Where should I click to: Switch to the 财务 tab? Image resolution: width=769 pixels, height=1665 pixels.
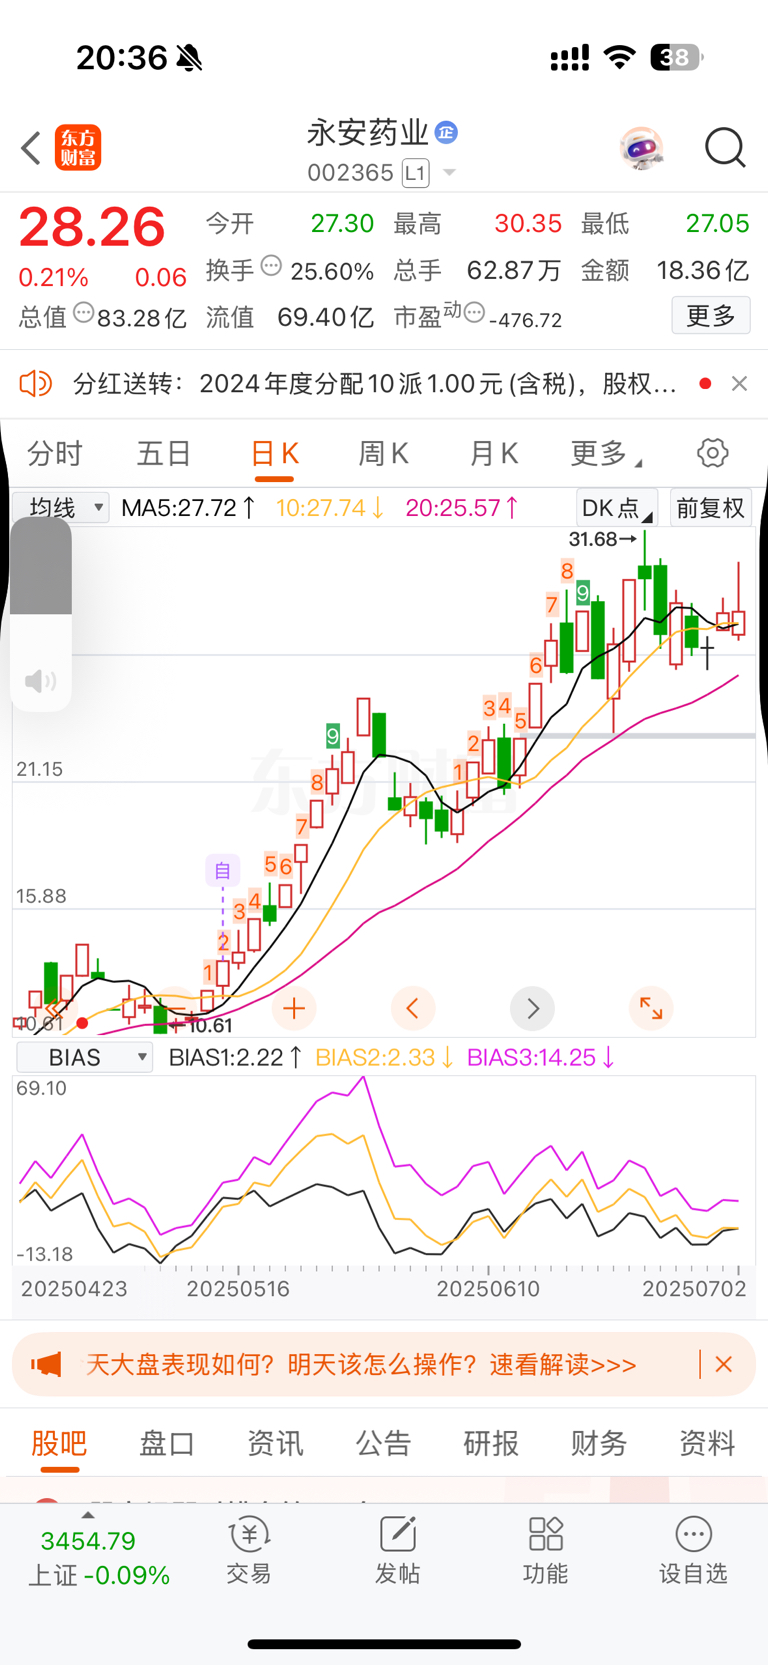click(x=599, y=1443)
